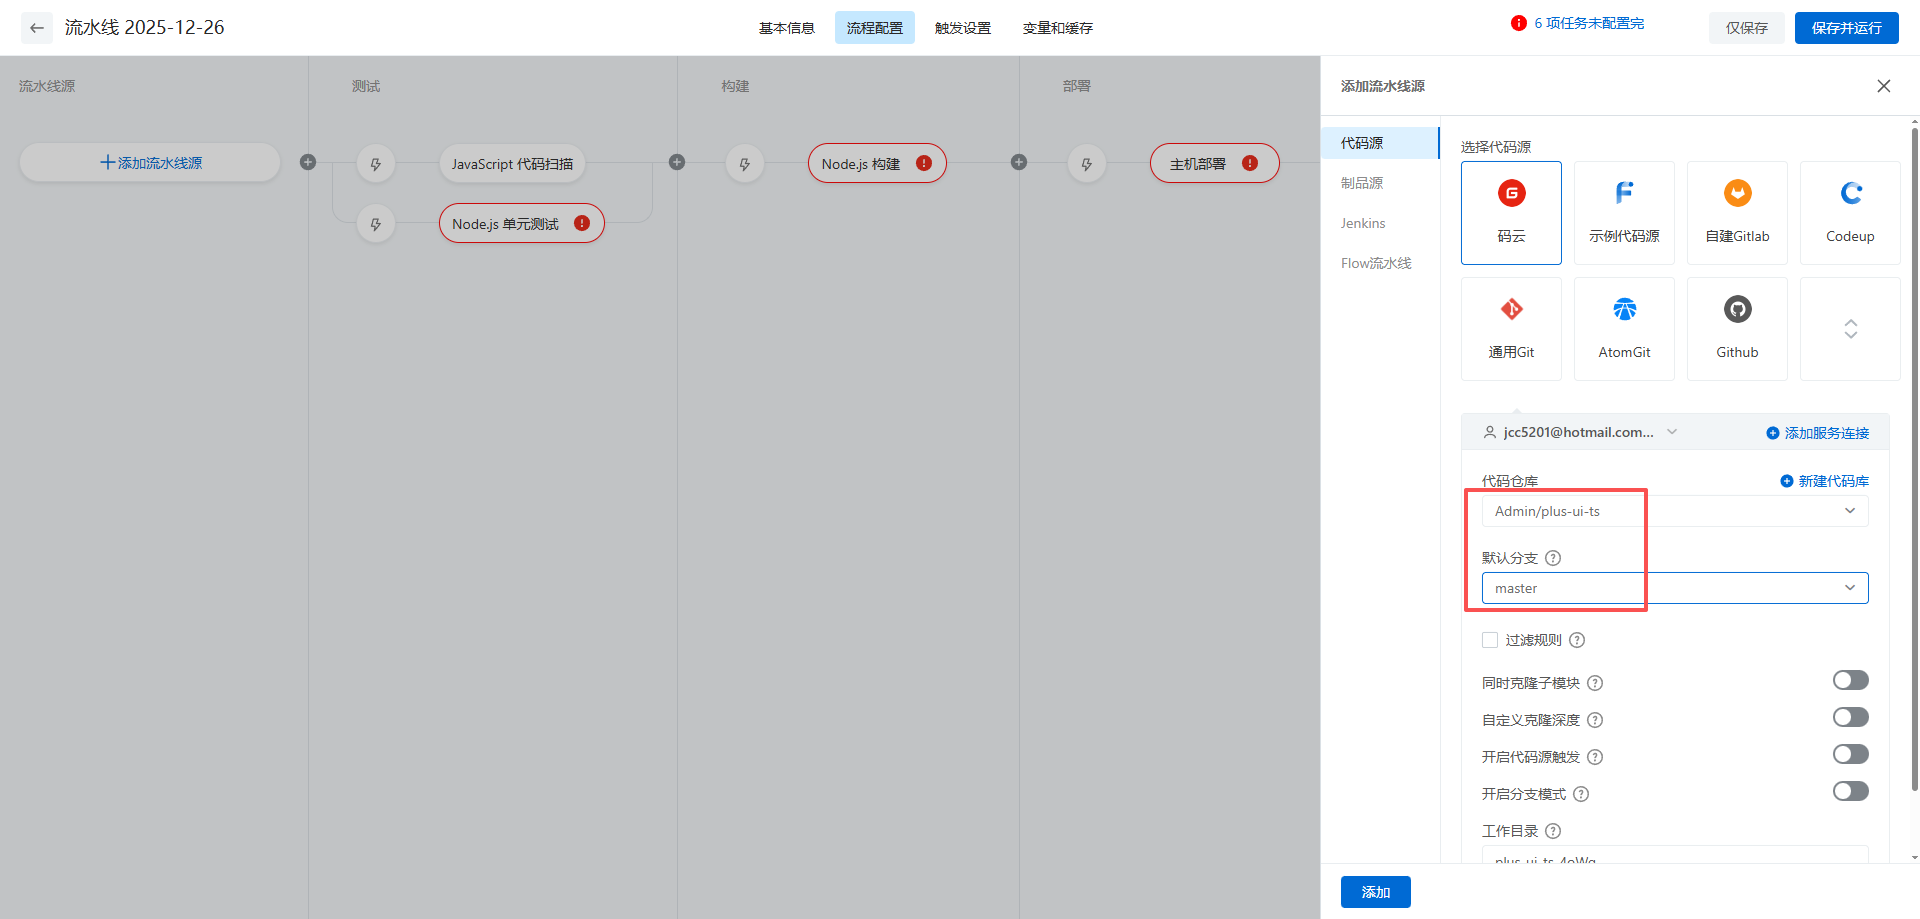This screenshot has height=919, width=1920.
Task: Show help for 同时克隆子模块
Action: pyautogui.click(x=1595, y=683)
